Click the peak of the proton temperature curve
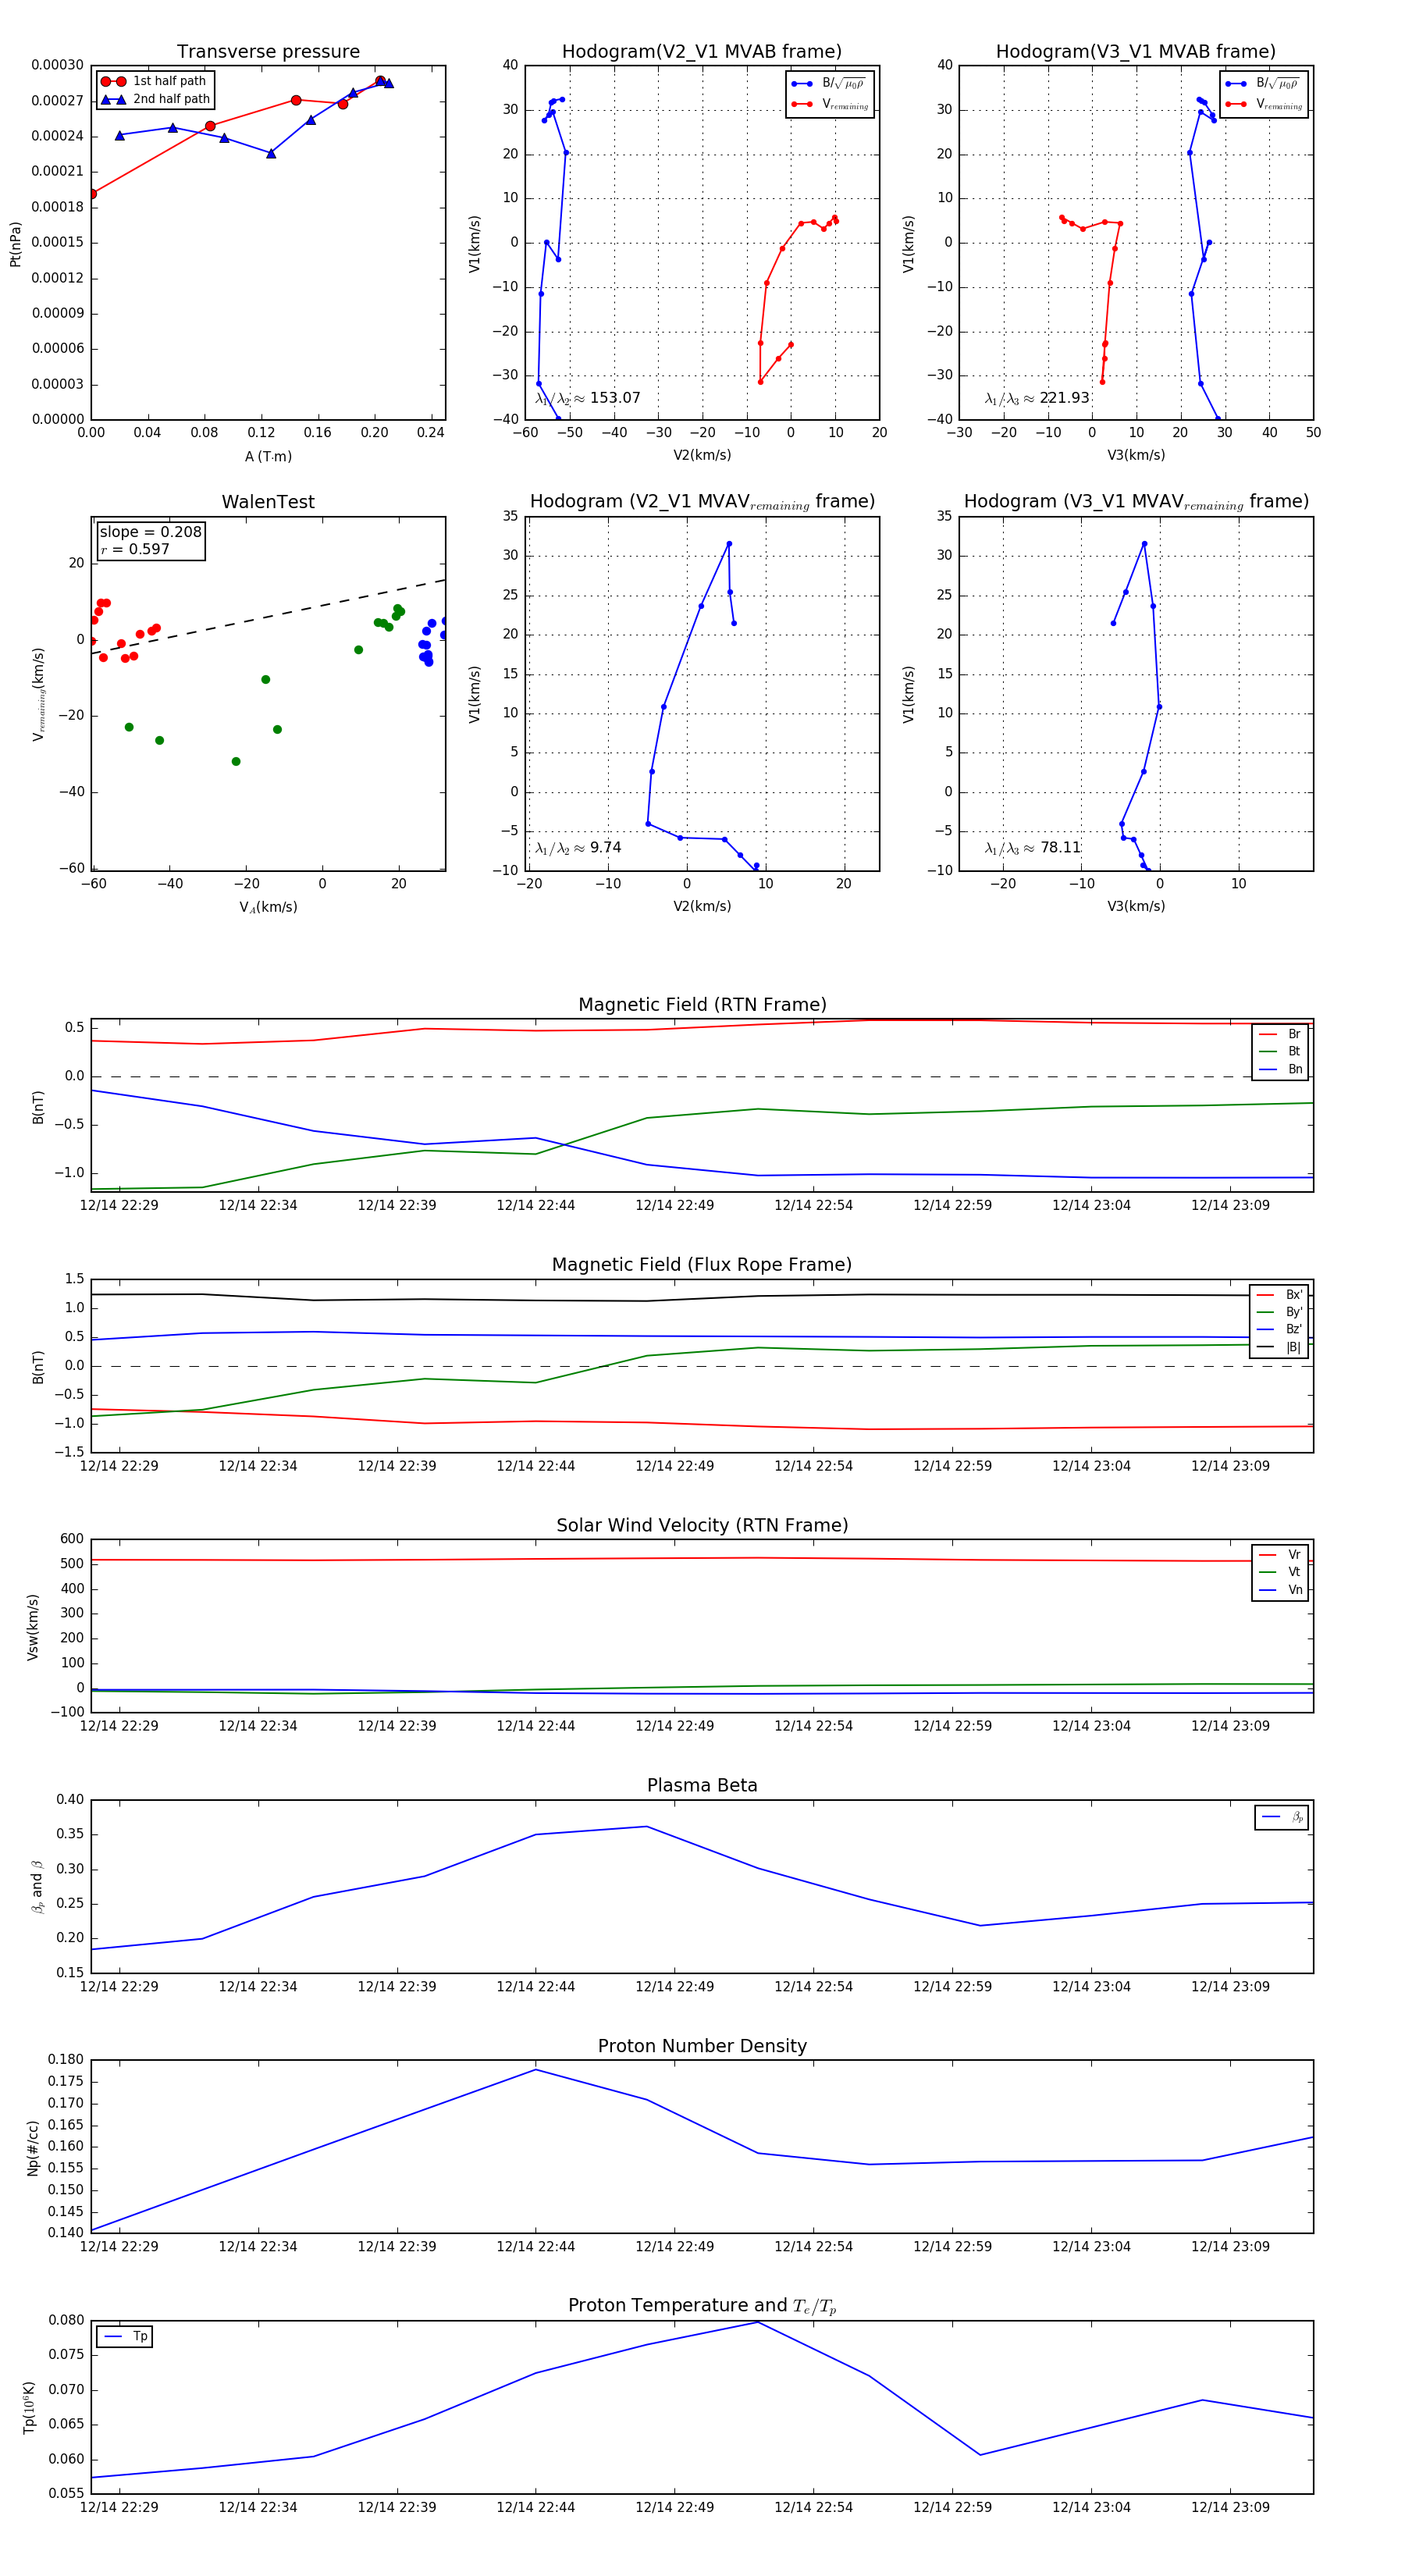 coord(758,2322)
